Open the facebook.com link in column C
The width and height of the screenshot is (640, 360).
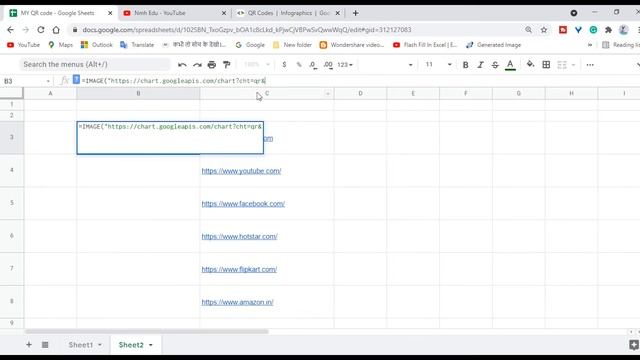[x=243, y=204]
